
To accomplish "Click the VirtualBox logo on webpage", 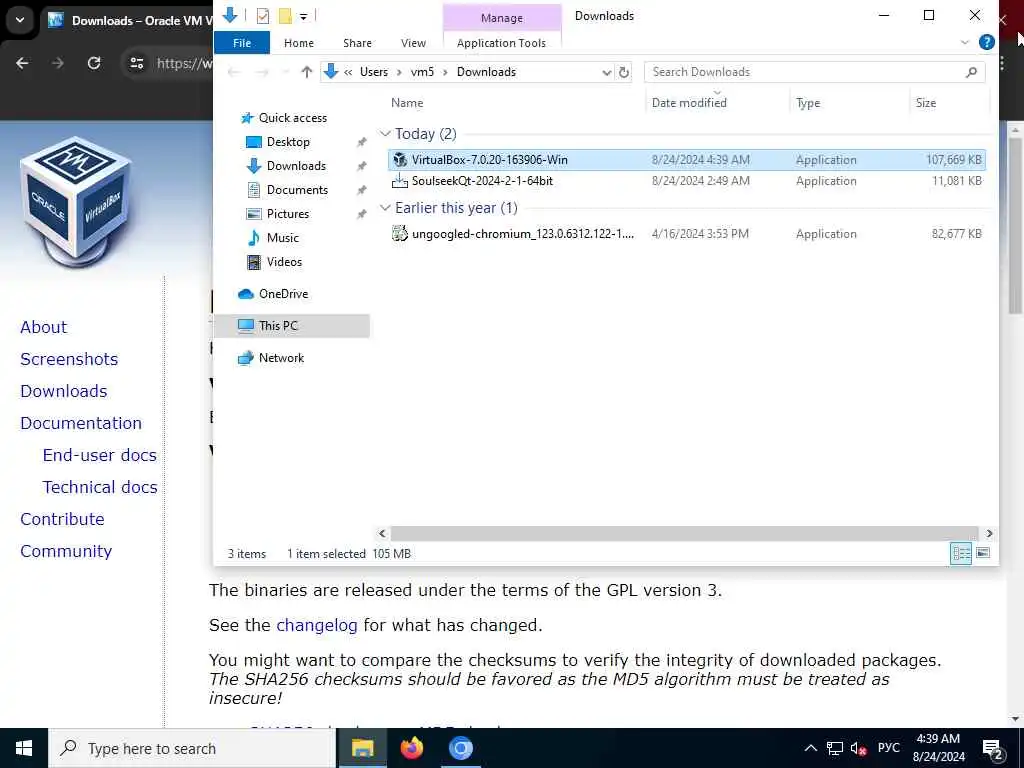I will click(76, 201).
